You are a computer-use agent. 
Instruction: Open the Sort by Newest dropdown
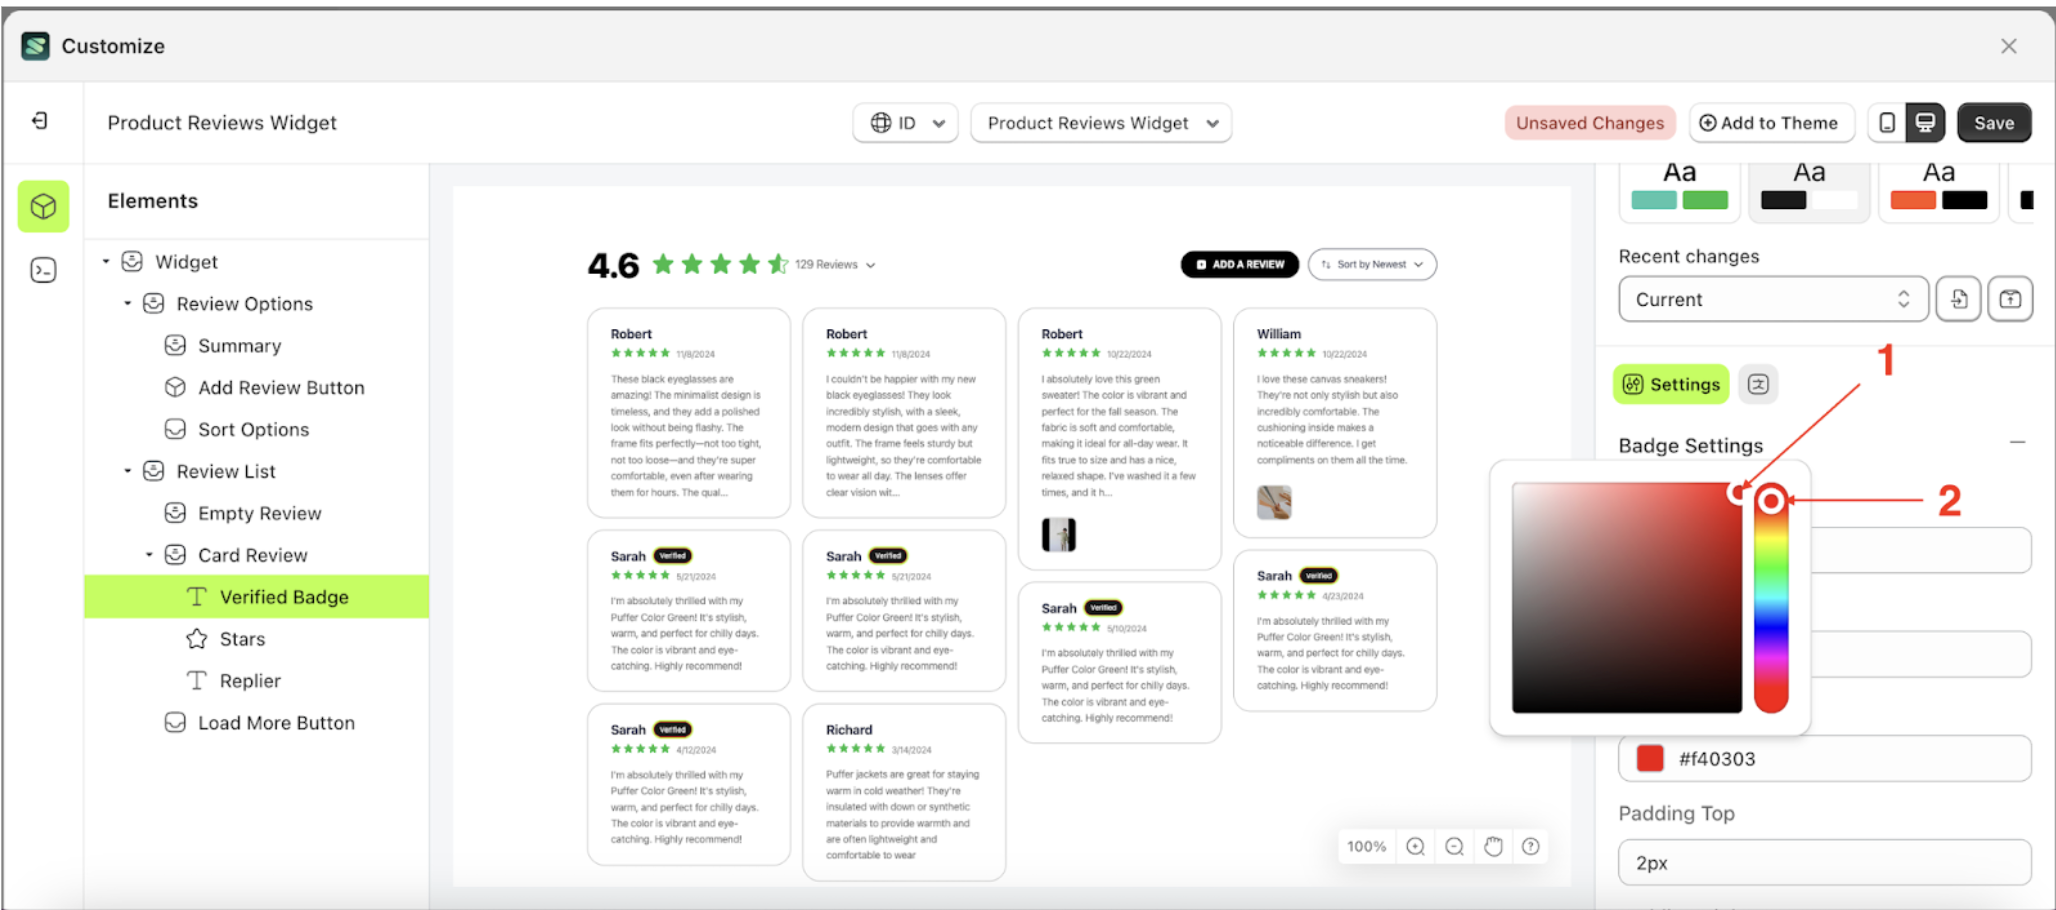1371,264
